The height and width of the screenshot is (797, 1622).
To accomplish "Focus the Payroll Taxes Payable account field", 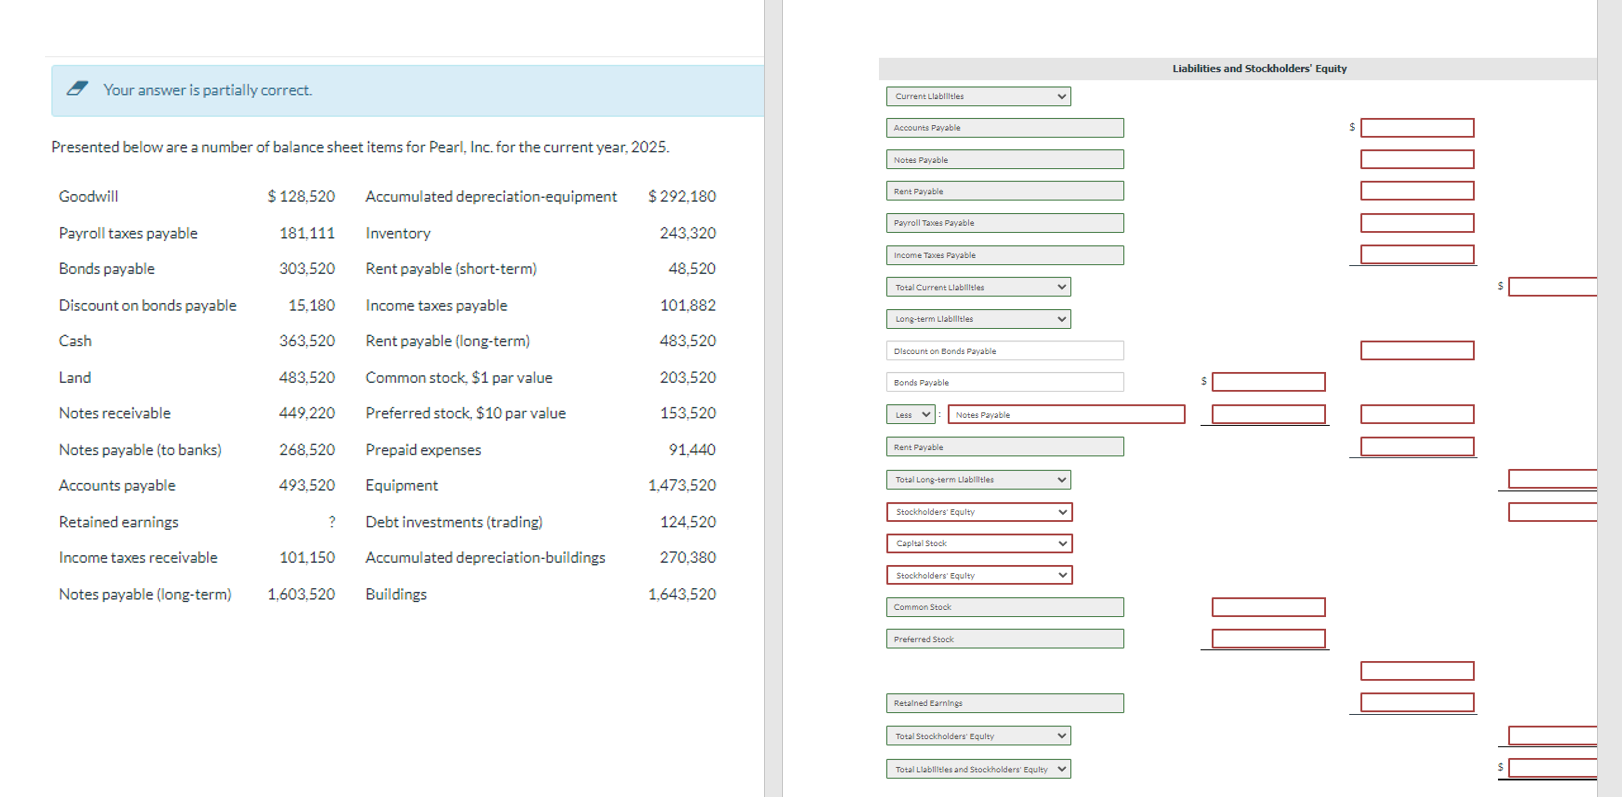I will [x=1005, y=223].
